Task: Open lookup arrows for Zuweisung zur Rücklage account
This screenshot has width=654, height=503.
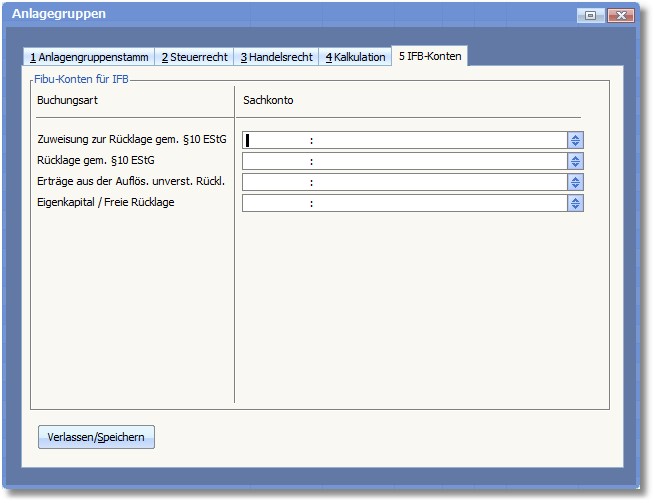Action: tap(575, 140)
